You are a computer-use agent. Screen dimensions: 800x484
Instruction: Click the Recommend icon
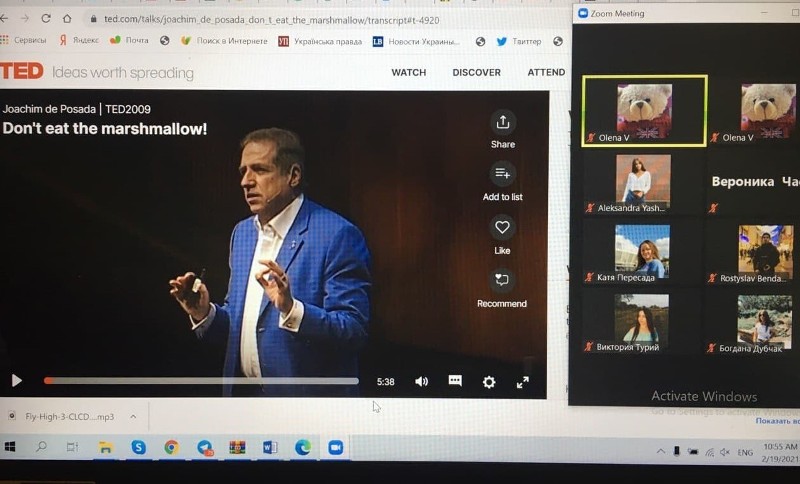(502, 280)
